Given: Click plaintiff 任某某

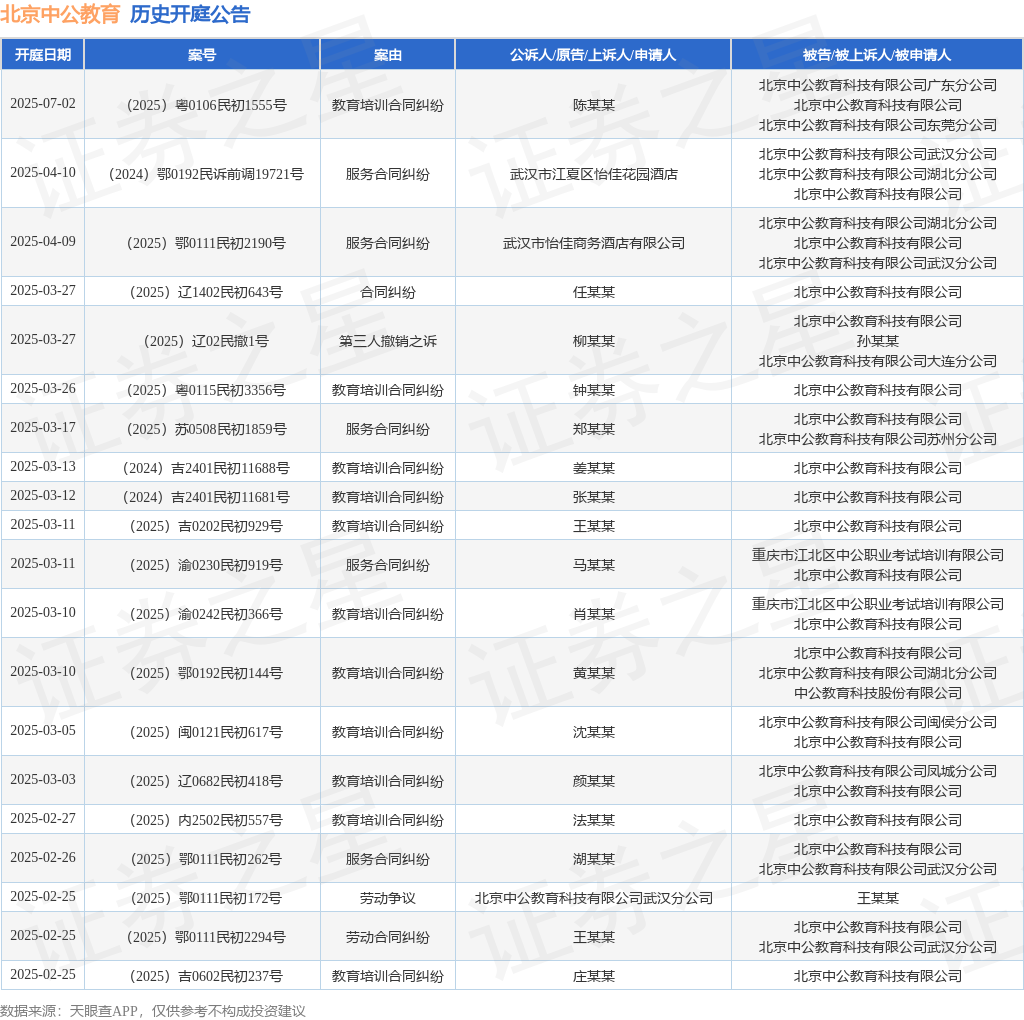Looking at the screenshot, I should 594,293.
